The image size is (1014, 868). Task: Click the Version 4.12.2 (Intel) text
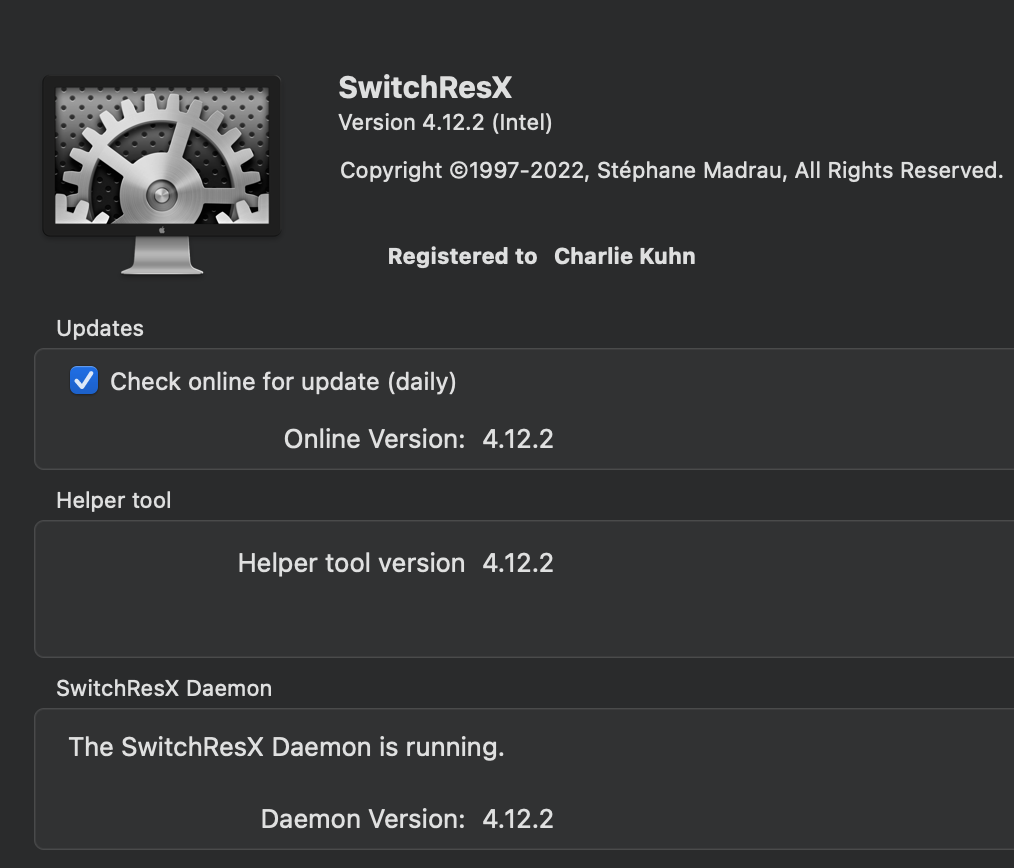(445, 122)
